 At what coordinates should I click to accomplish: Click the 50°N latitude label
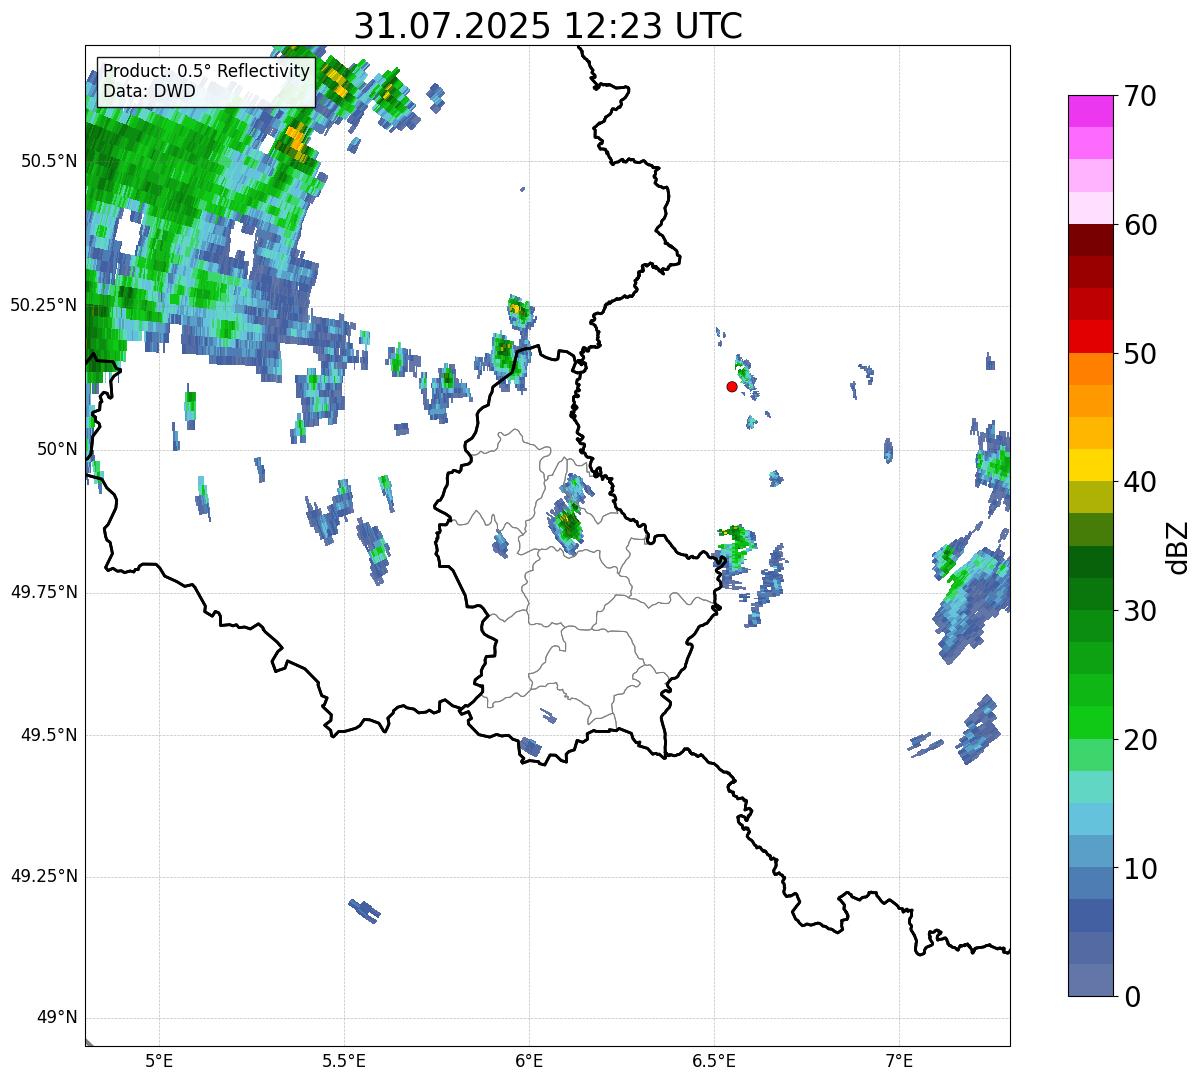[57, 449]
